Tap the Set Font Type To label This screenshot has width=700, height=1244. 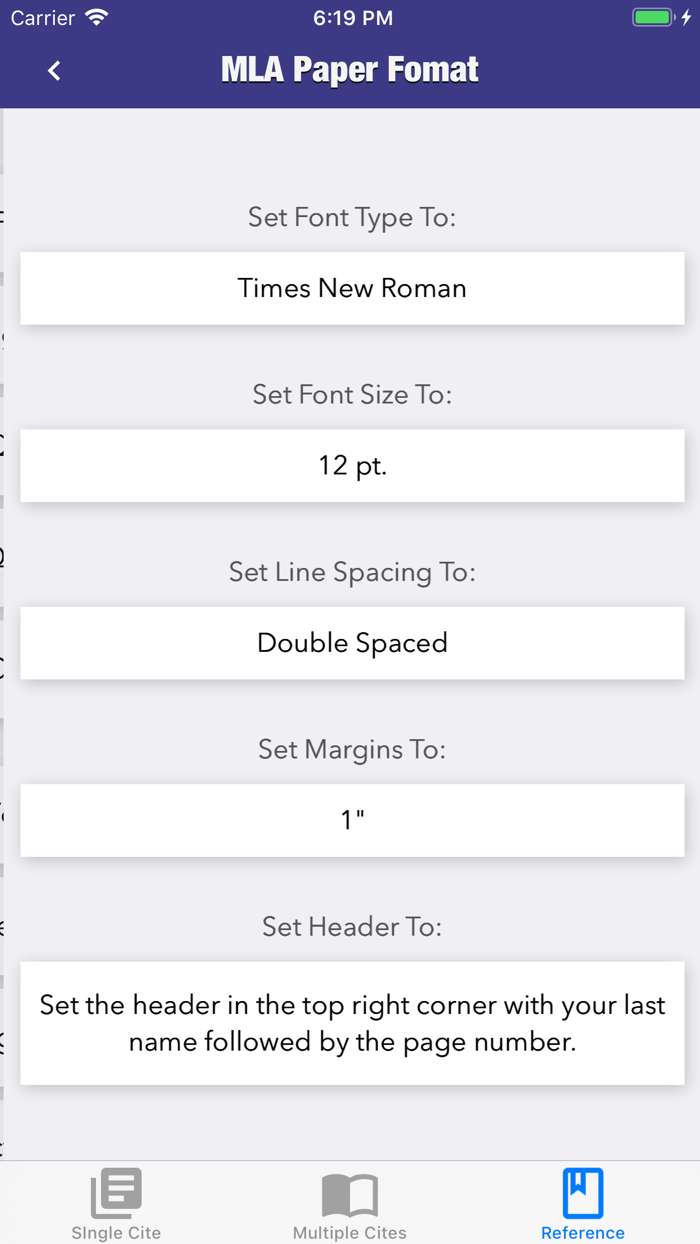352,217
